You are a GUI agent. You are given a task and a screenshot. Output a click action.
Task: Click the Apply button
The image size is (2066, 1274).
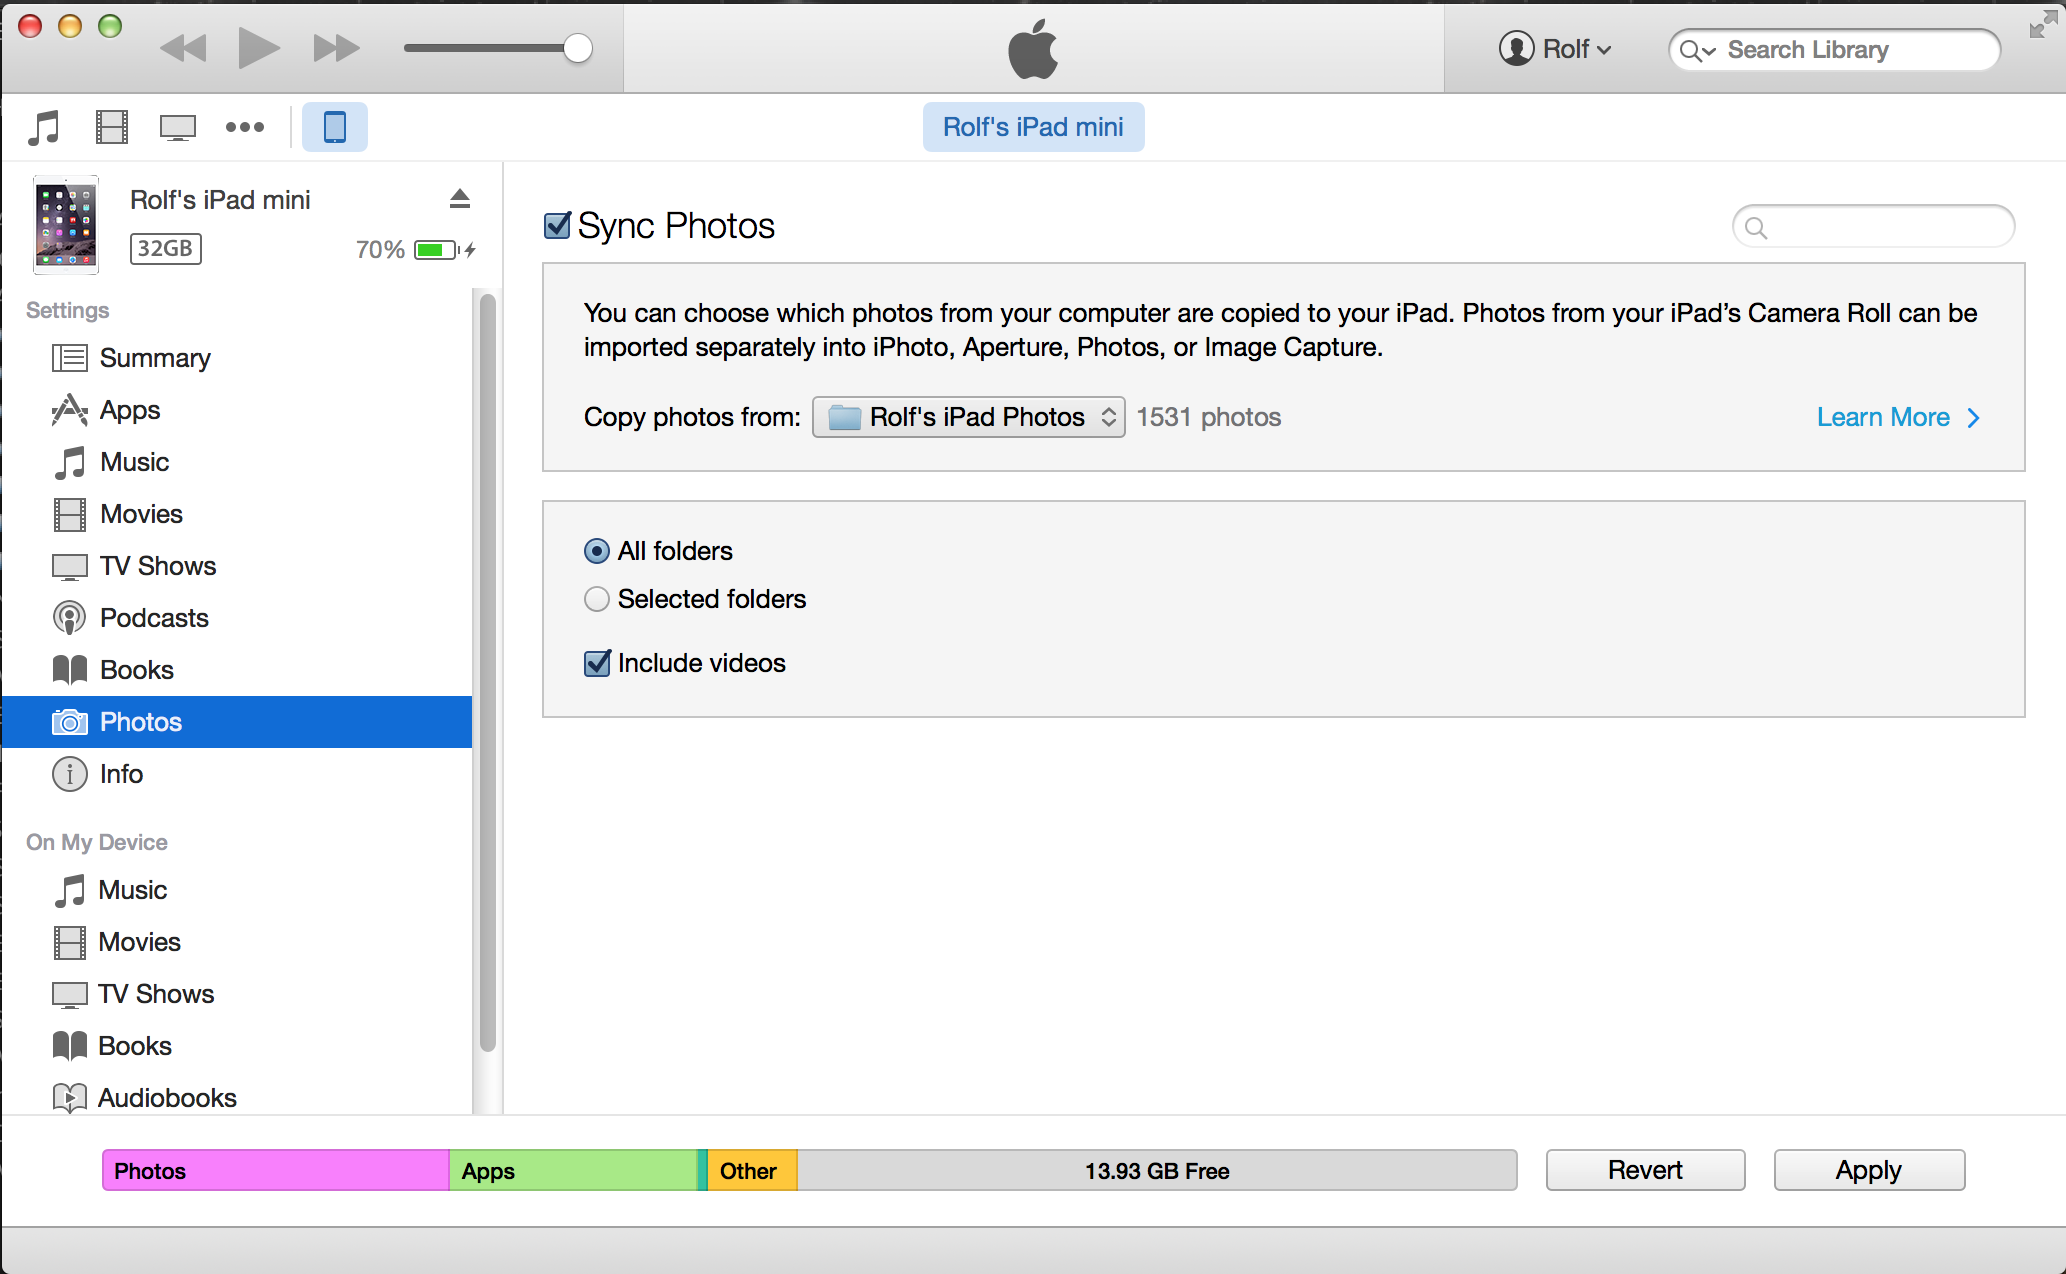[x=1868, y=1170]
